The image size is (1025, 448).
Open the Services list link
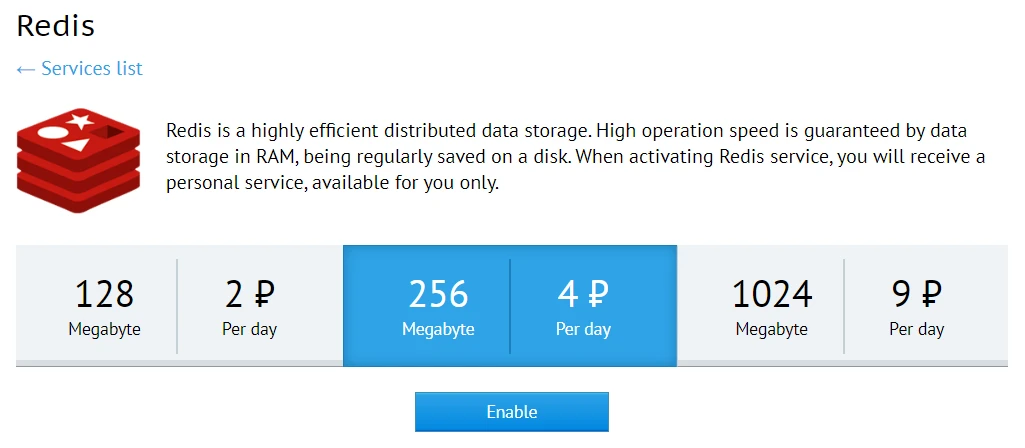pyautogui.click(x=91, y=69)
